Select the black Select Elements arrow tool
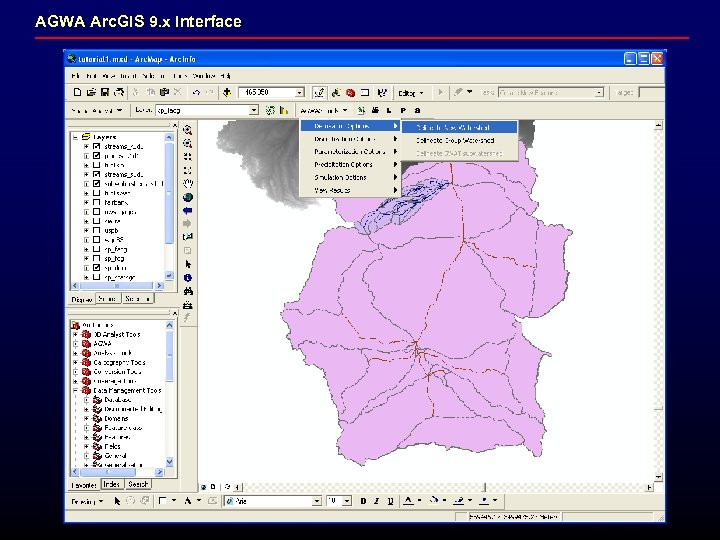This screenshot has height=540, width=720. 187,264
